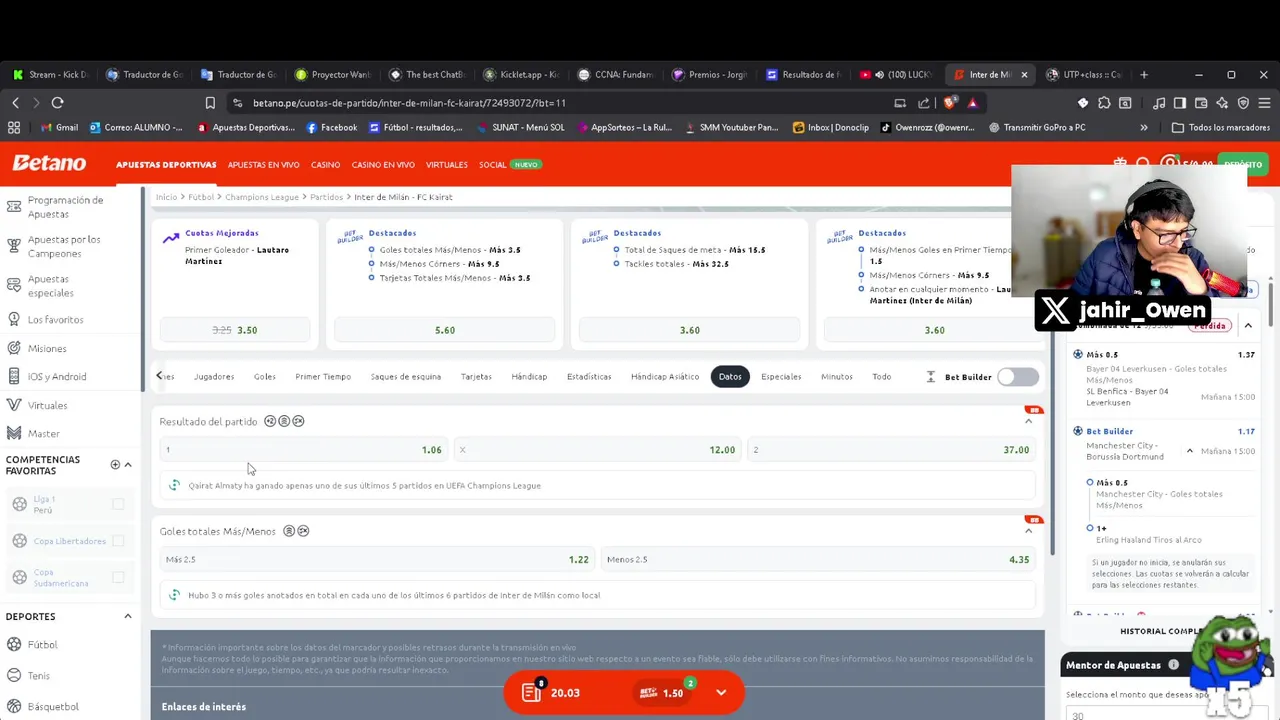The width and height of the screenshot is (1280, 720).
Task: Add the Lautaro Martinez boosted 3.50 odds
Action: (x=235, y=330)
